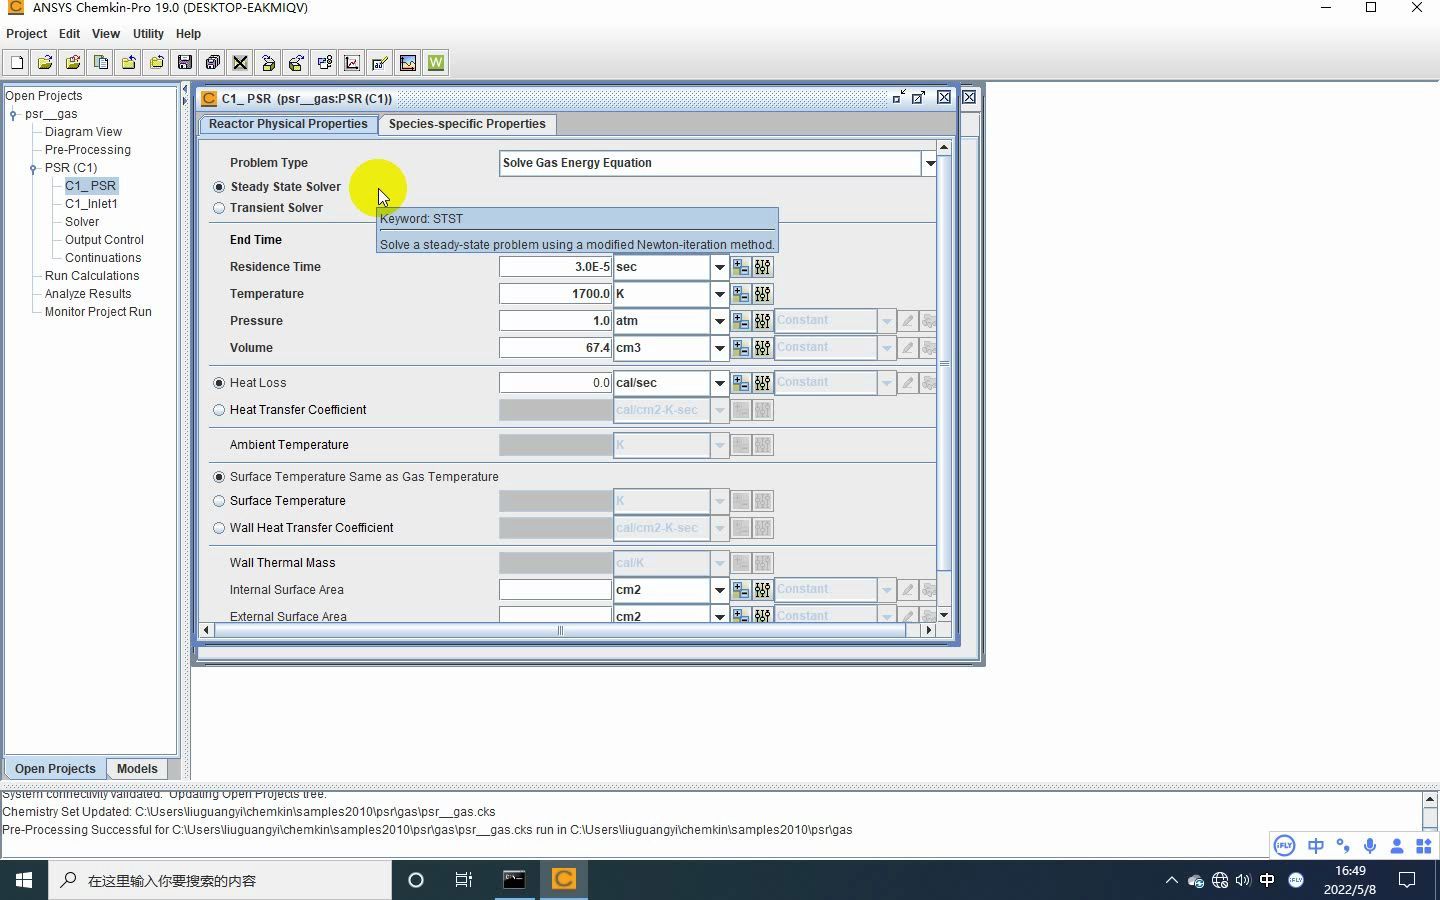The image size is (1440, 900).
Task: Open the Volume unit dropdown (cm3)
Action: click(x=719, y=348)
